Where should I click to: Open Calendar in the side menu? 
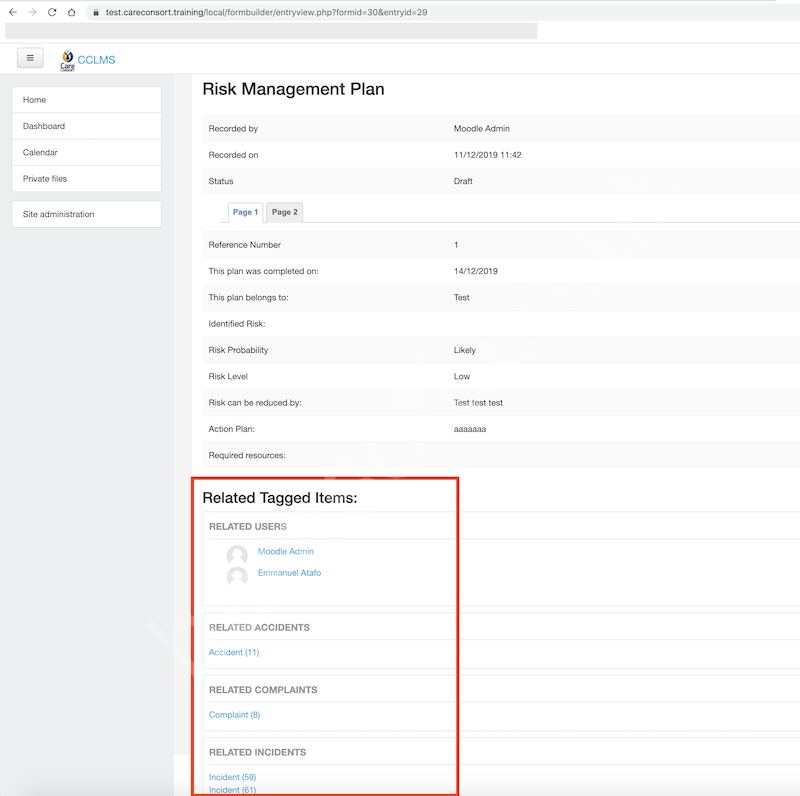point(86,152)
